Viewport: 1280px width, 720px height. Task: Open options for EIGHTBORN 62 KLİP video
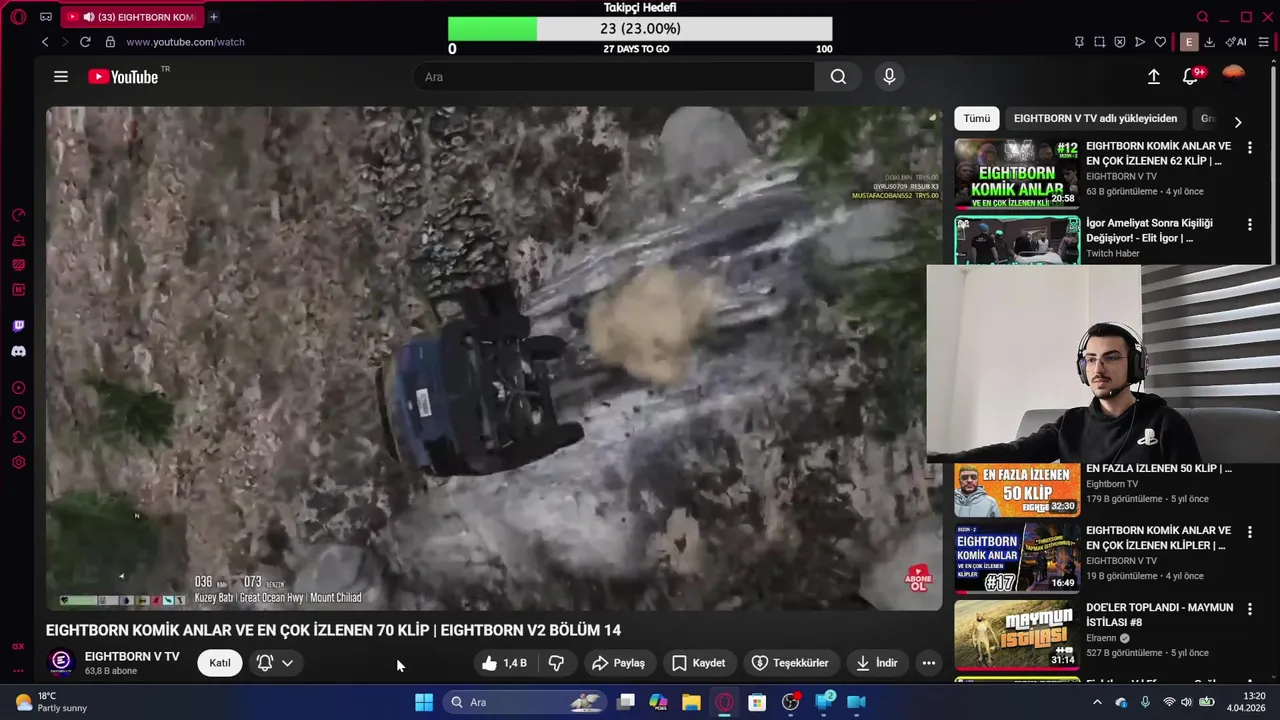[x=1249, y=147]
